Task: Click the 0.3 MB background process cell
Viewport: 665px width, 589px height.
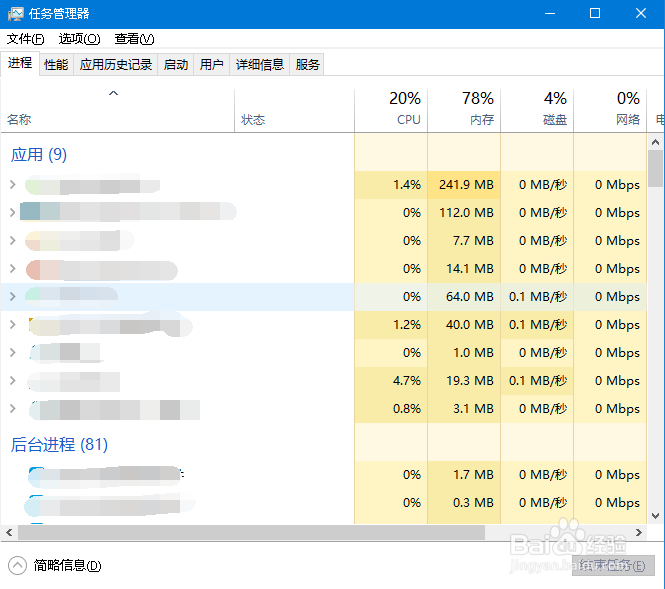Action: tap(464, 503)
